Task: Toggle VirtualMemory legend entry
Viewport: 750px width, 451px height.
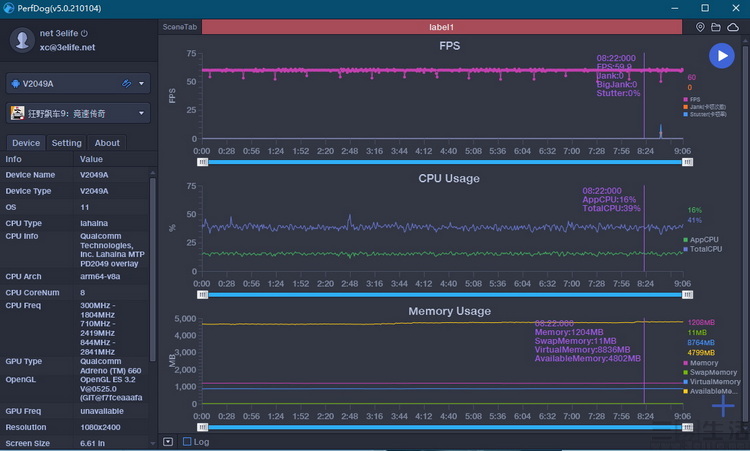Action: [x=712, y=382]
